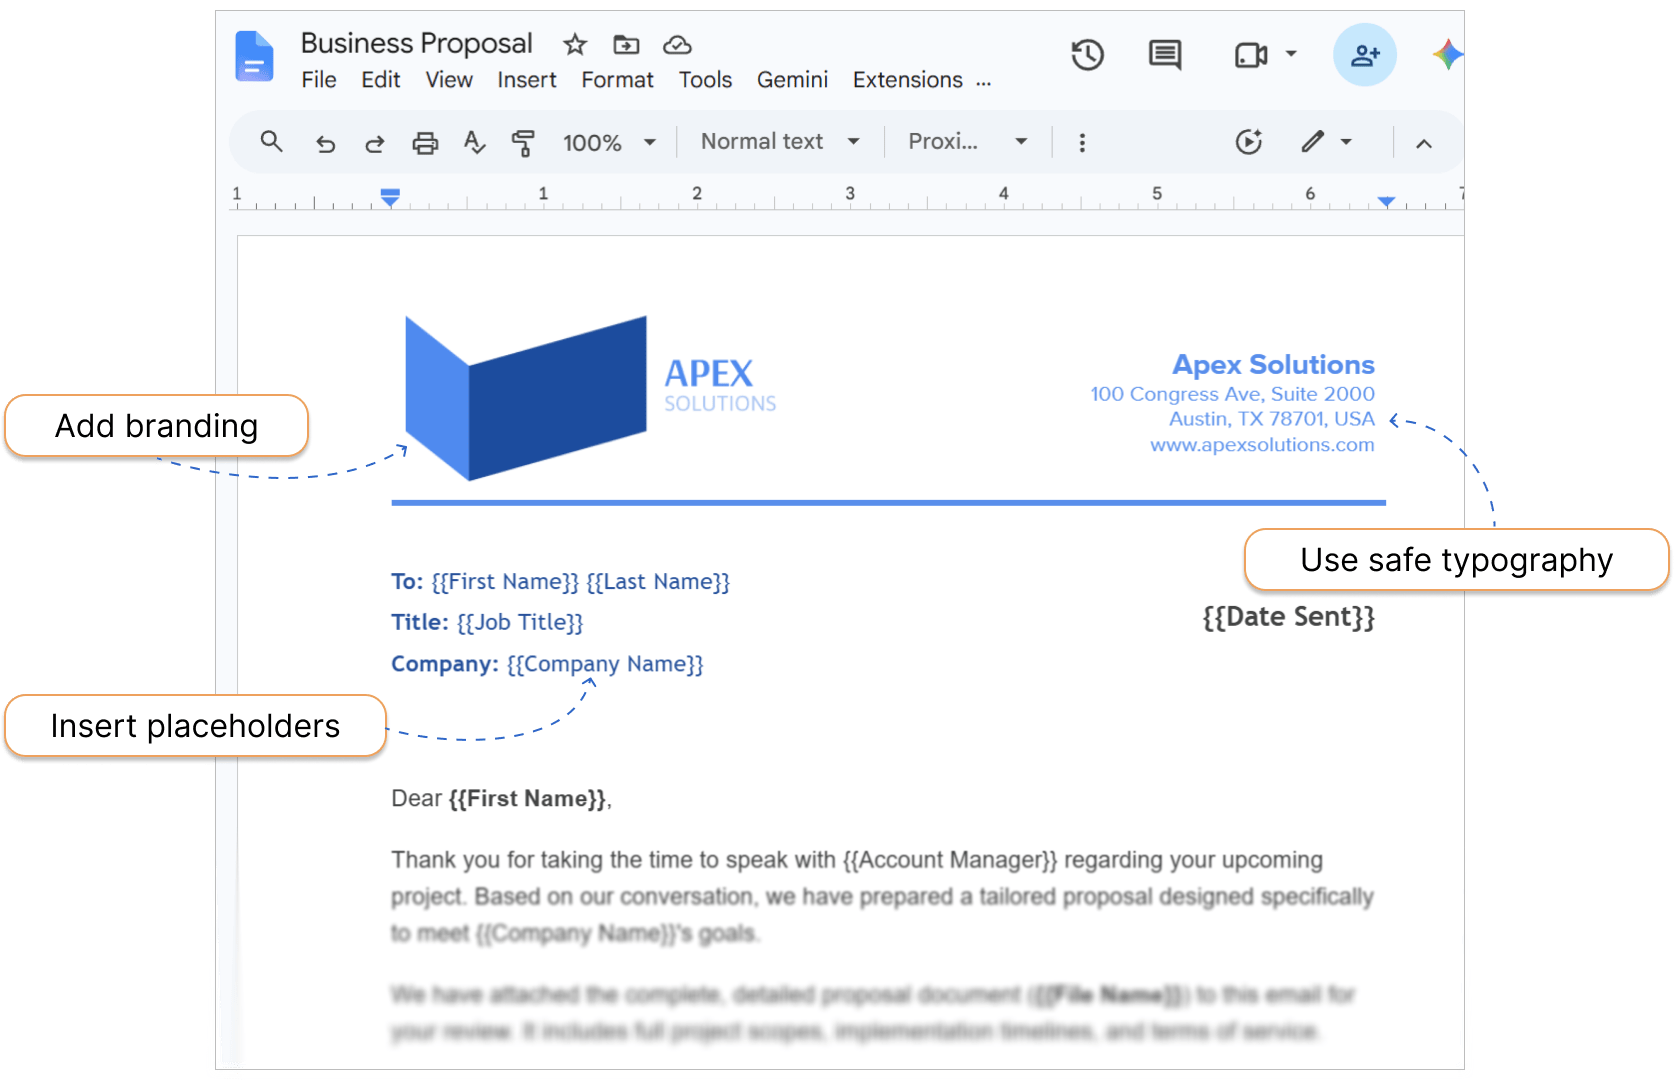
Task: Click the "Apex Solutions" header name
Action: [1274, 365]
